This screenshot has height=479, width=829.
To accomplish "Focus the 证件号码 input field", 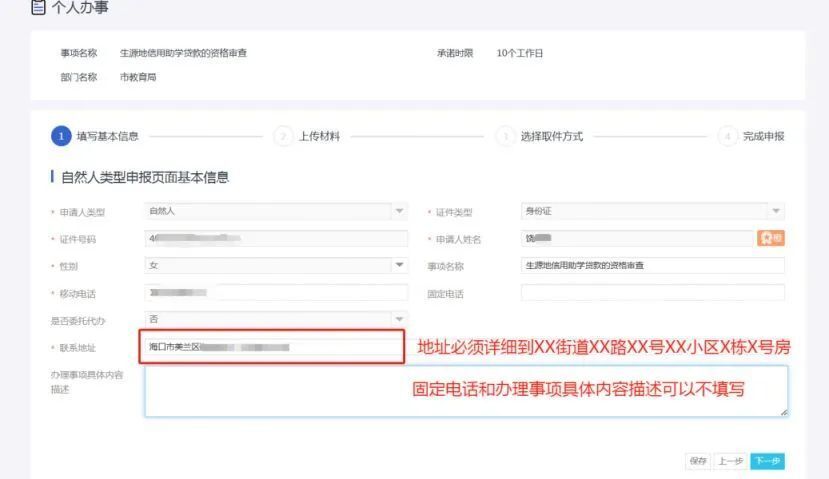I will 275,238.
